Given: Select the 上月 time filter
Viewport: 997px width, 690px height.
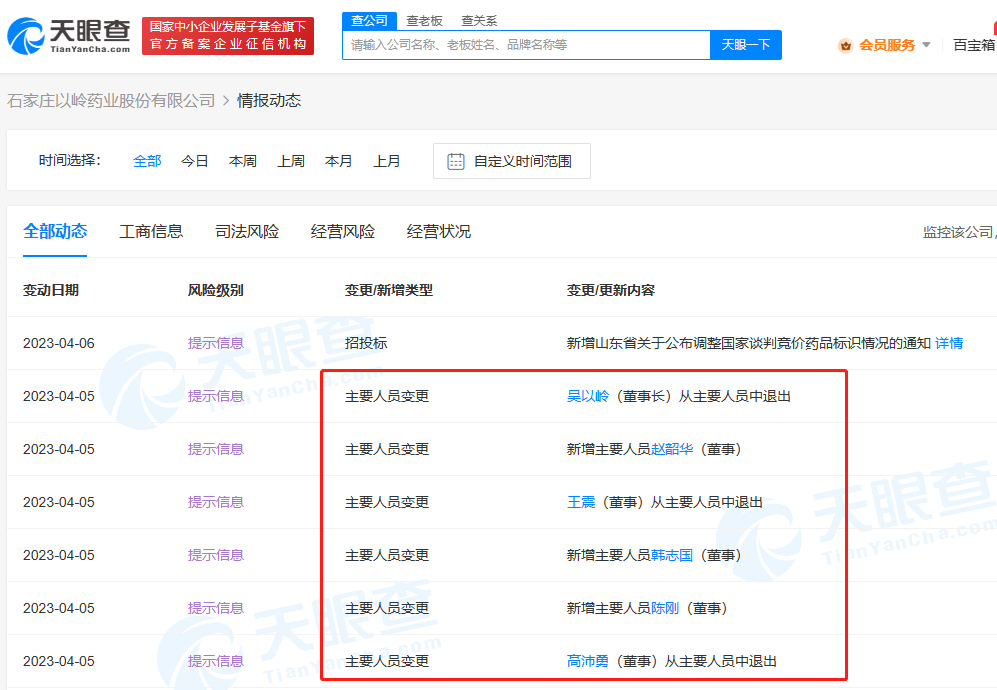Looking at the screenshot, I should (387, 162).
